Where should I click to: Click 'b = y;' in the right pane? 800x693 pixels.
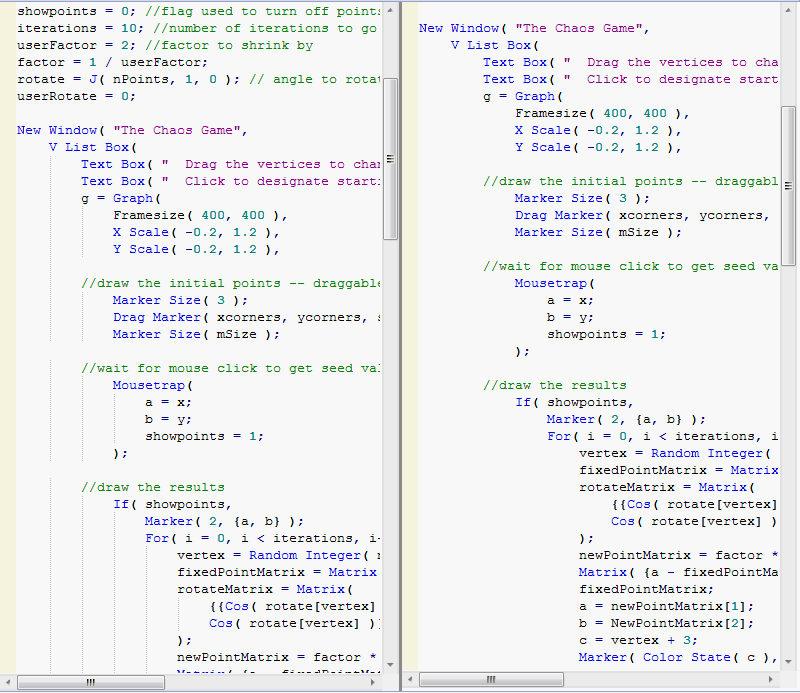[x=570, y=317]
